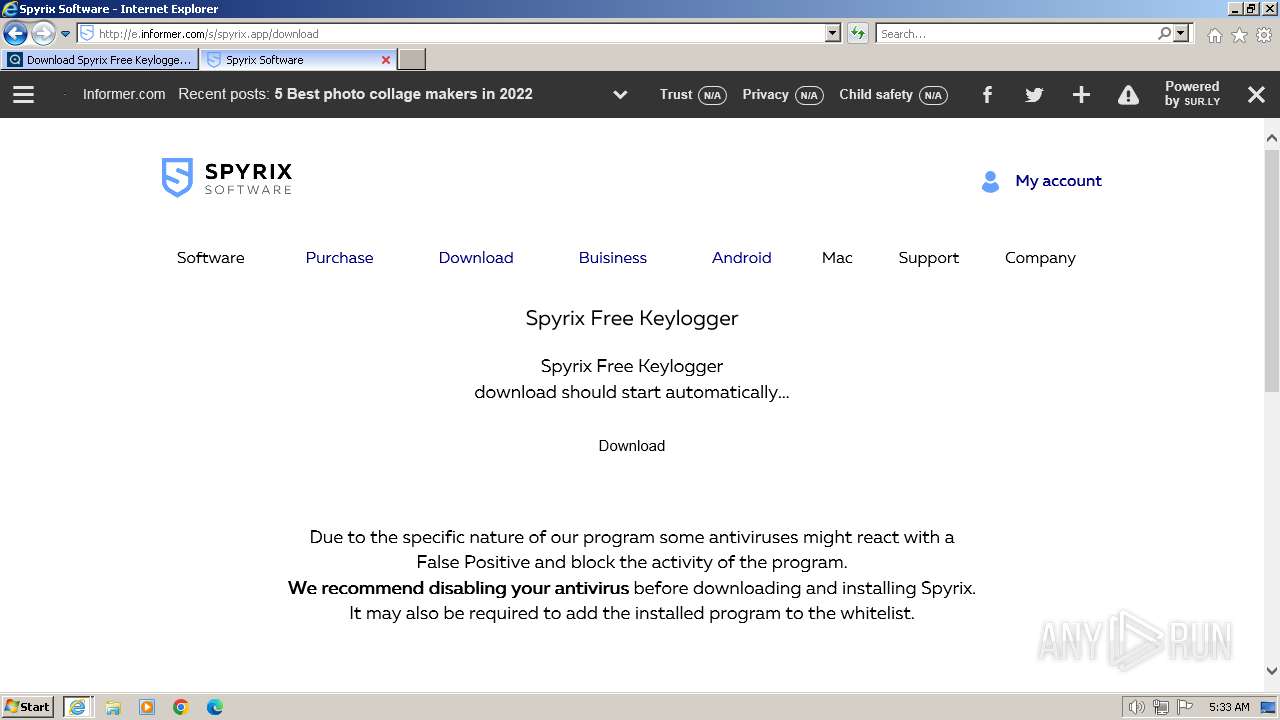Viewport: 1280px width, 720px height.
Task: Open the browser Home icon
Action: [x=1214, y=35]
